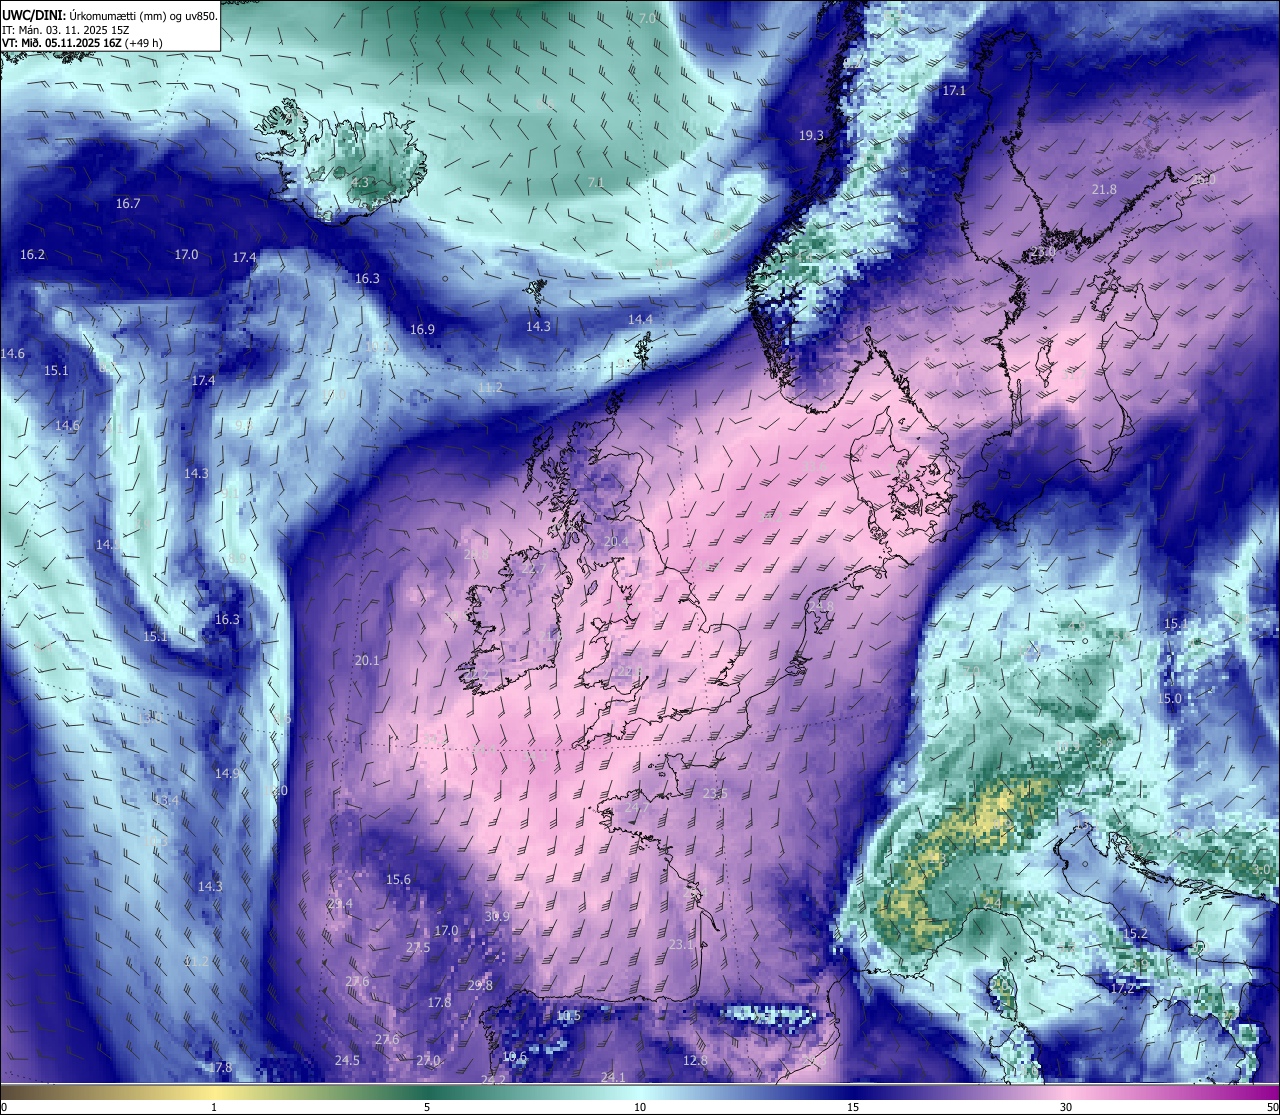Screen dimensions: 1280x1115
Task: Click the 20.4 value over Scotland
Action: pyautogui.click(x=617, y=541)
